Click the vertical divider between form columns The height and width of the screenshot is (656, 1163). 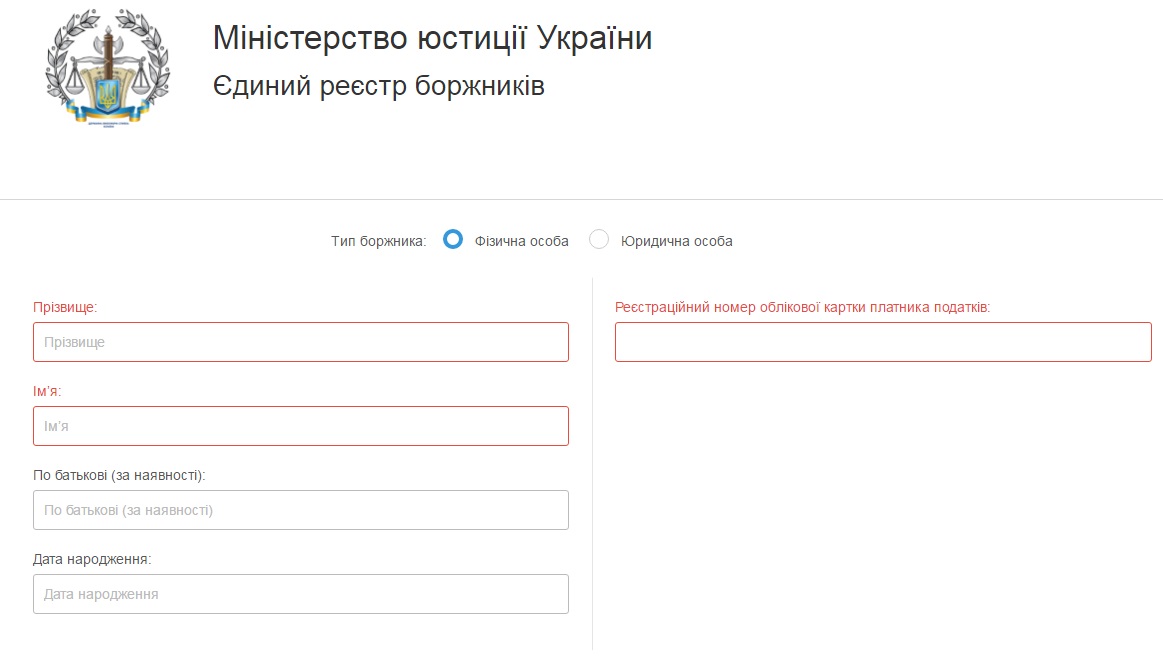point(592,460)
